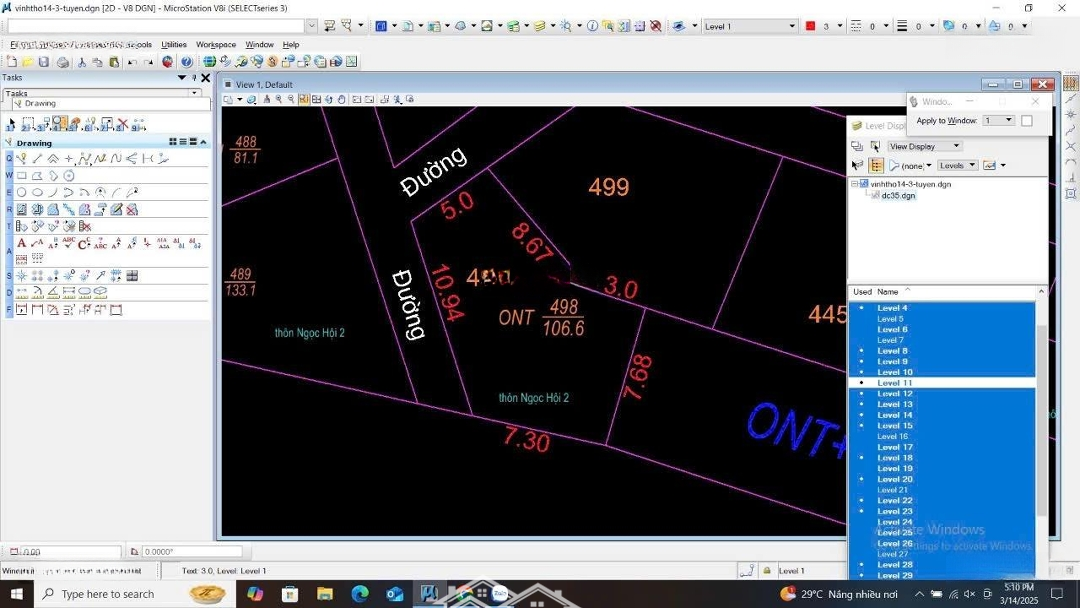
Task: Collapse the vinhtho14-3-tuyen.dgn tree node
Action: tap(855, 184)
